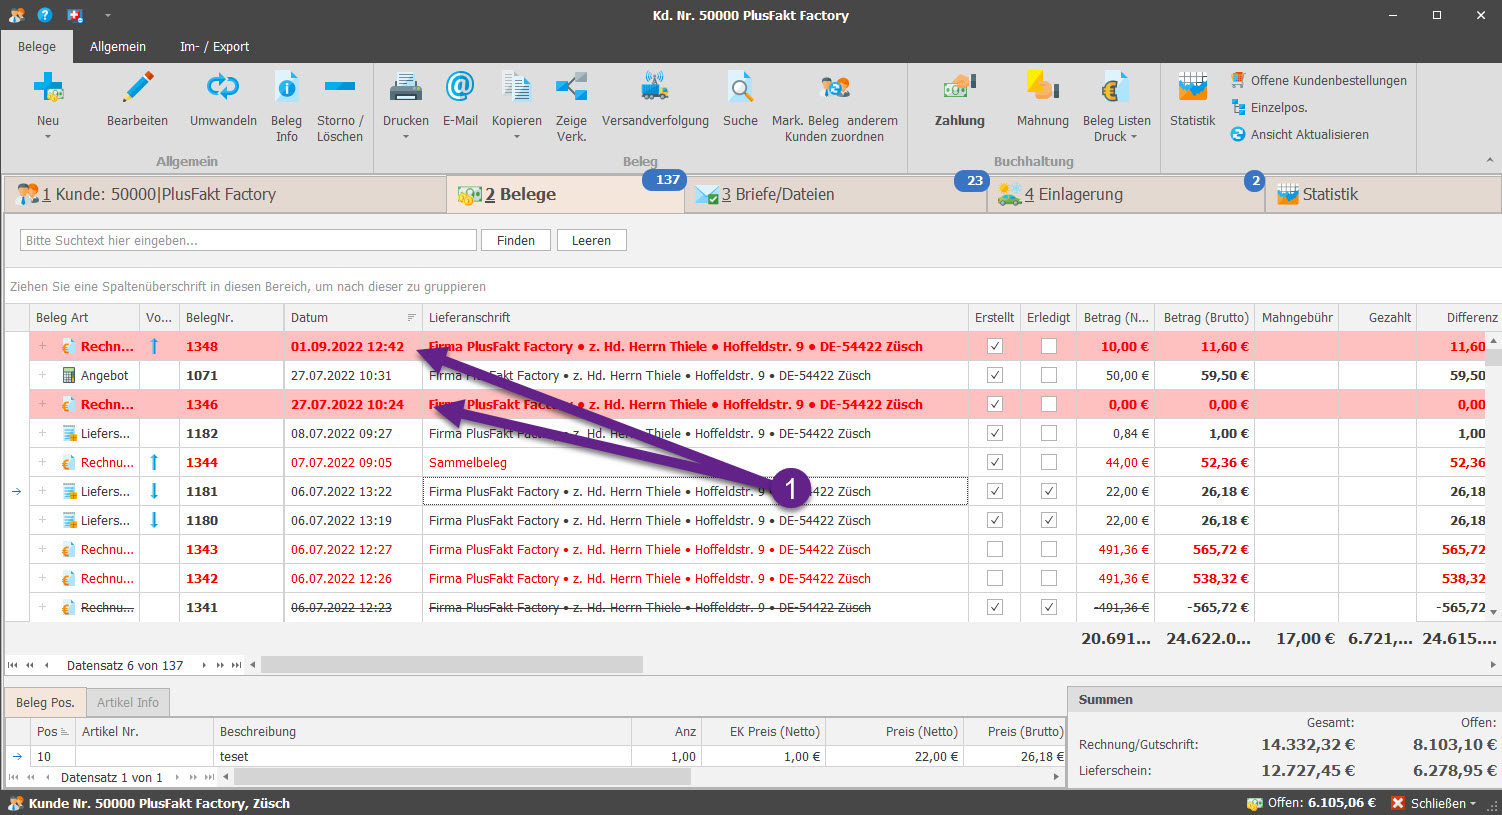The height and width of the screenshot is (815, 1502).
Task: Expand row 1346 with the plus sign
Action: [43, 404]
